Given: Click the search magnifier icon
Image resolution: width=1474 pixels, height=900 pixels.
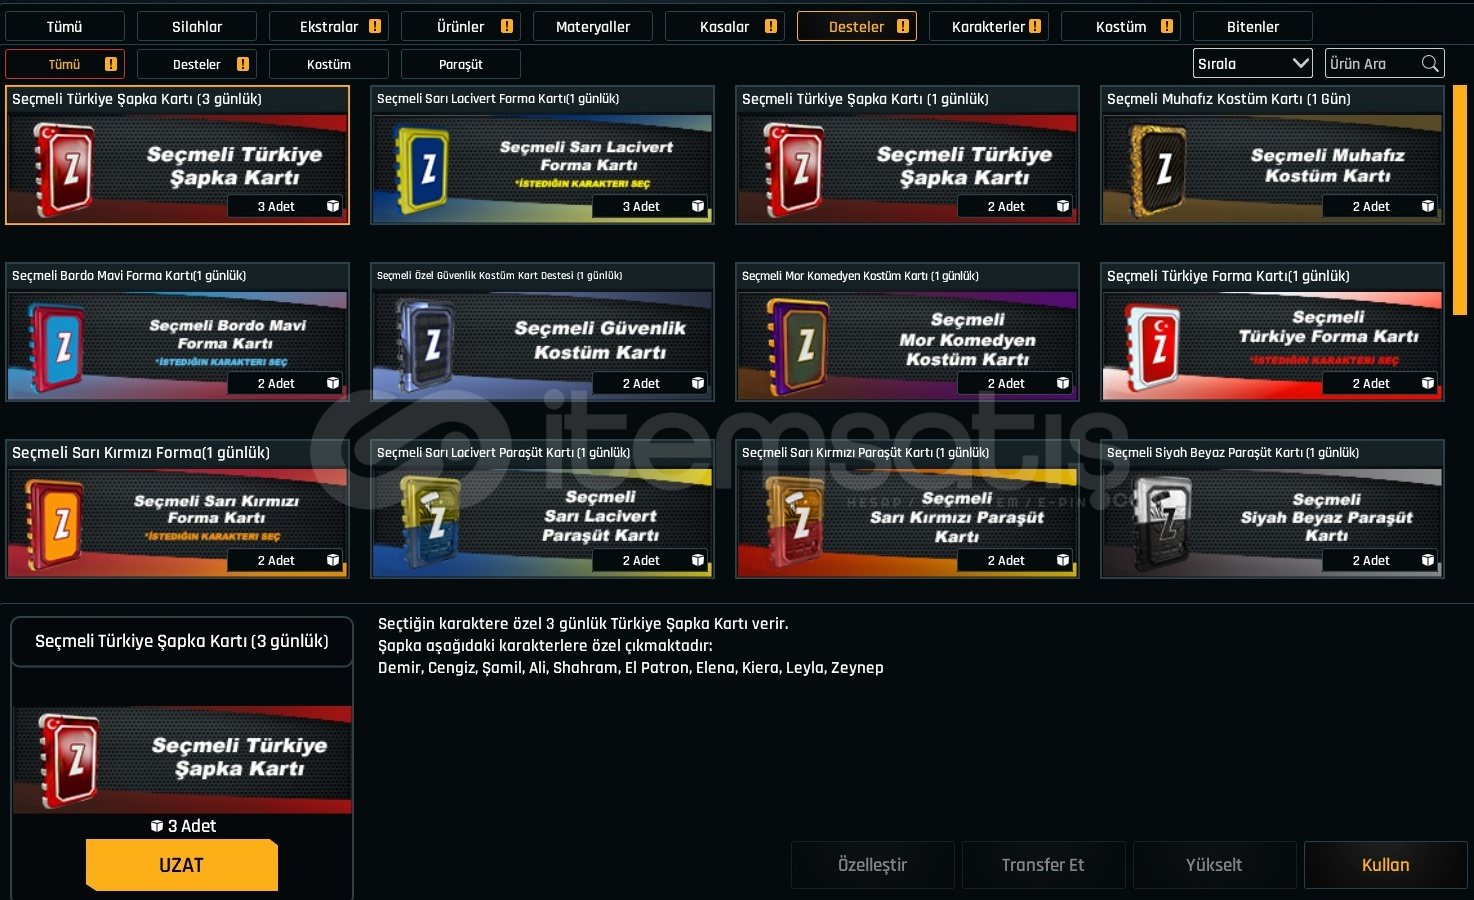Looking at the screenshot, I should [x=1430, y=64].
